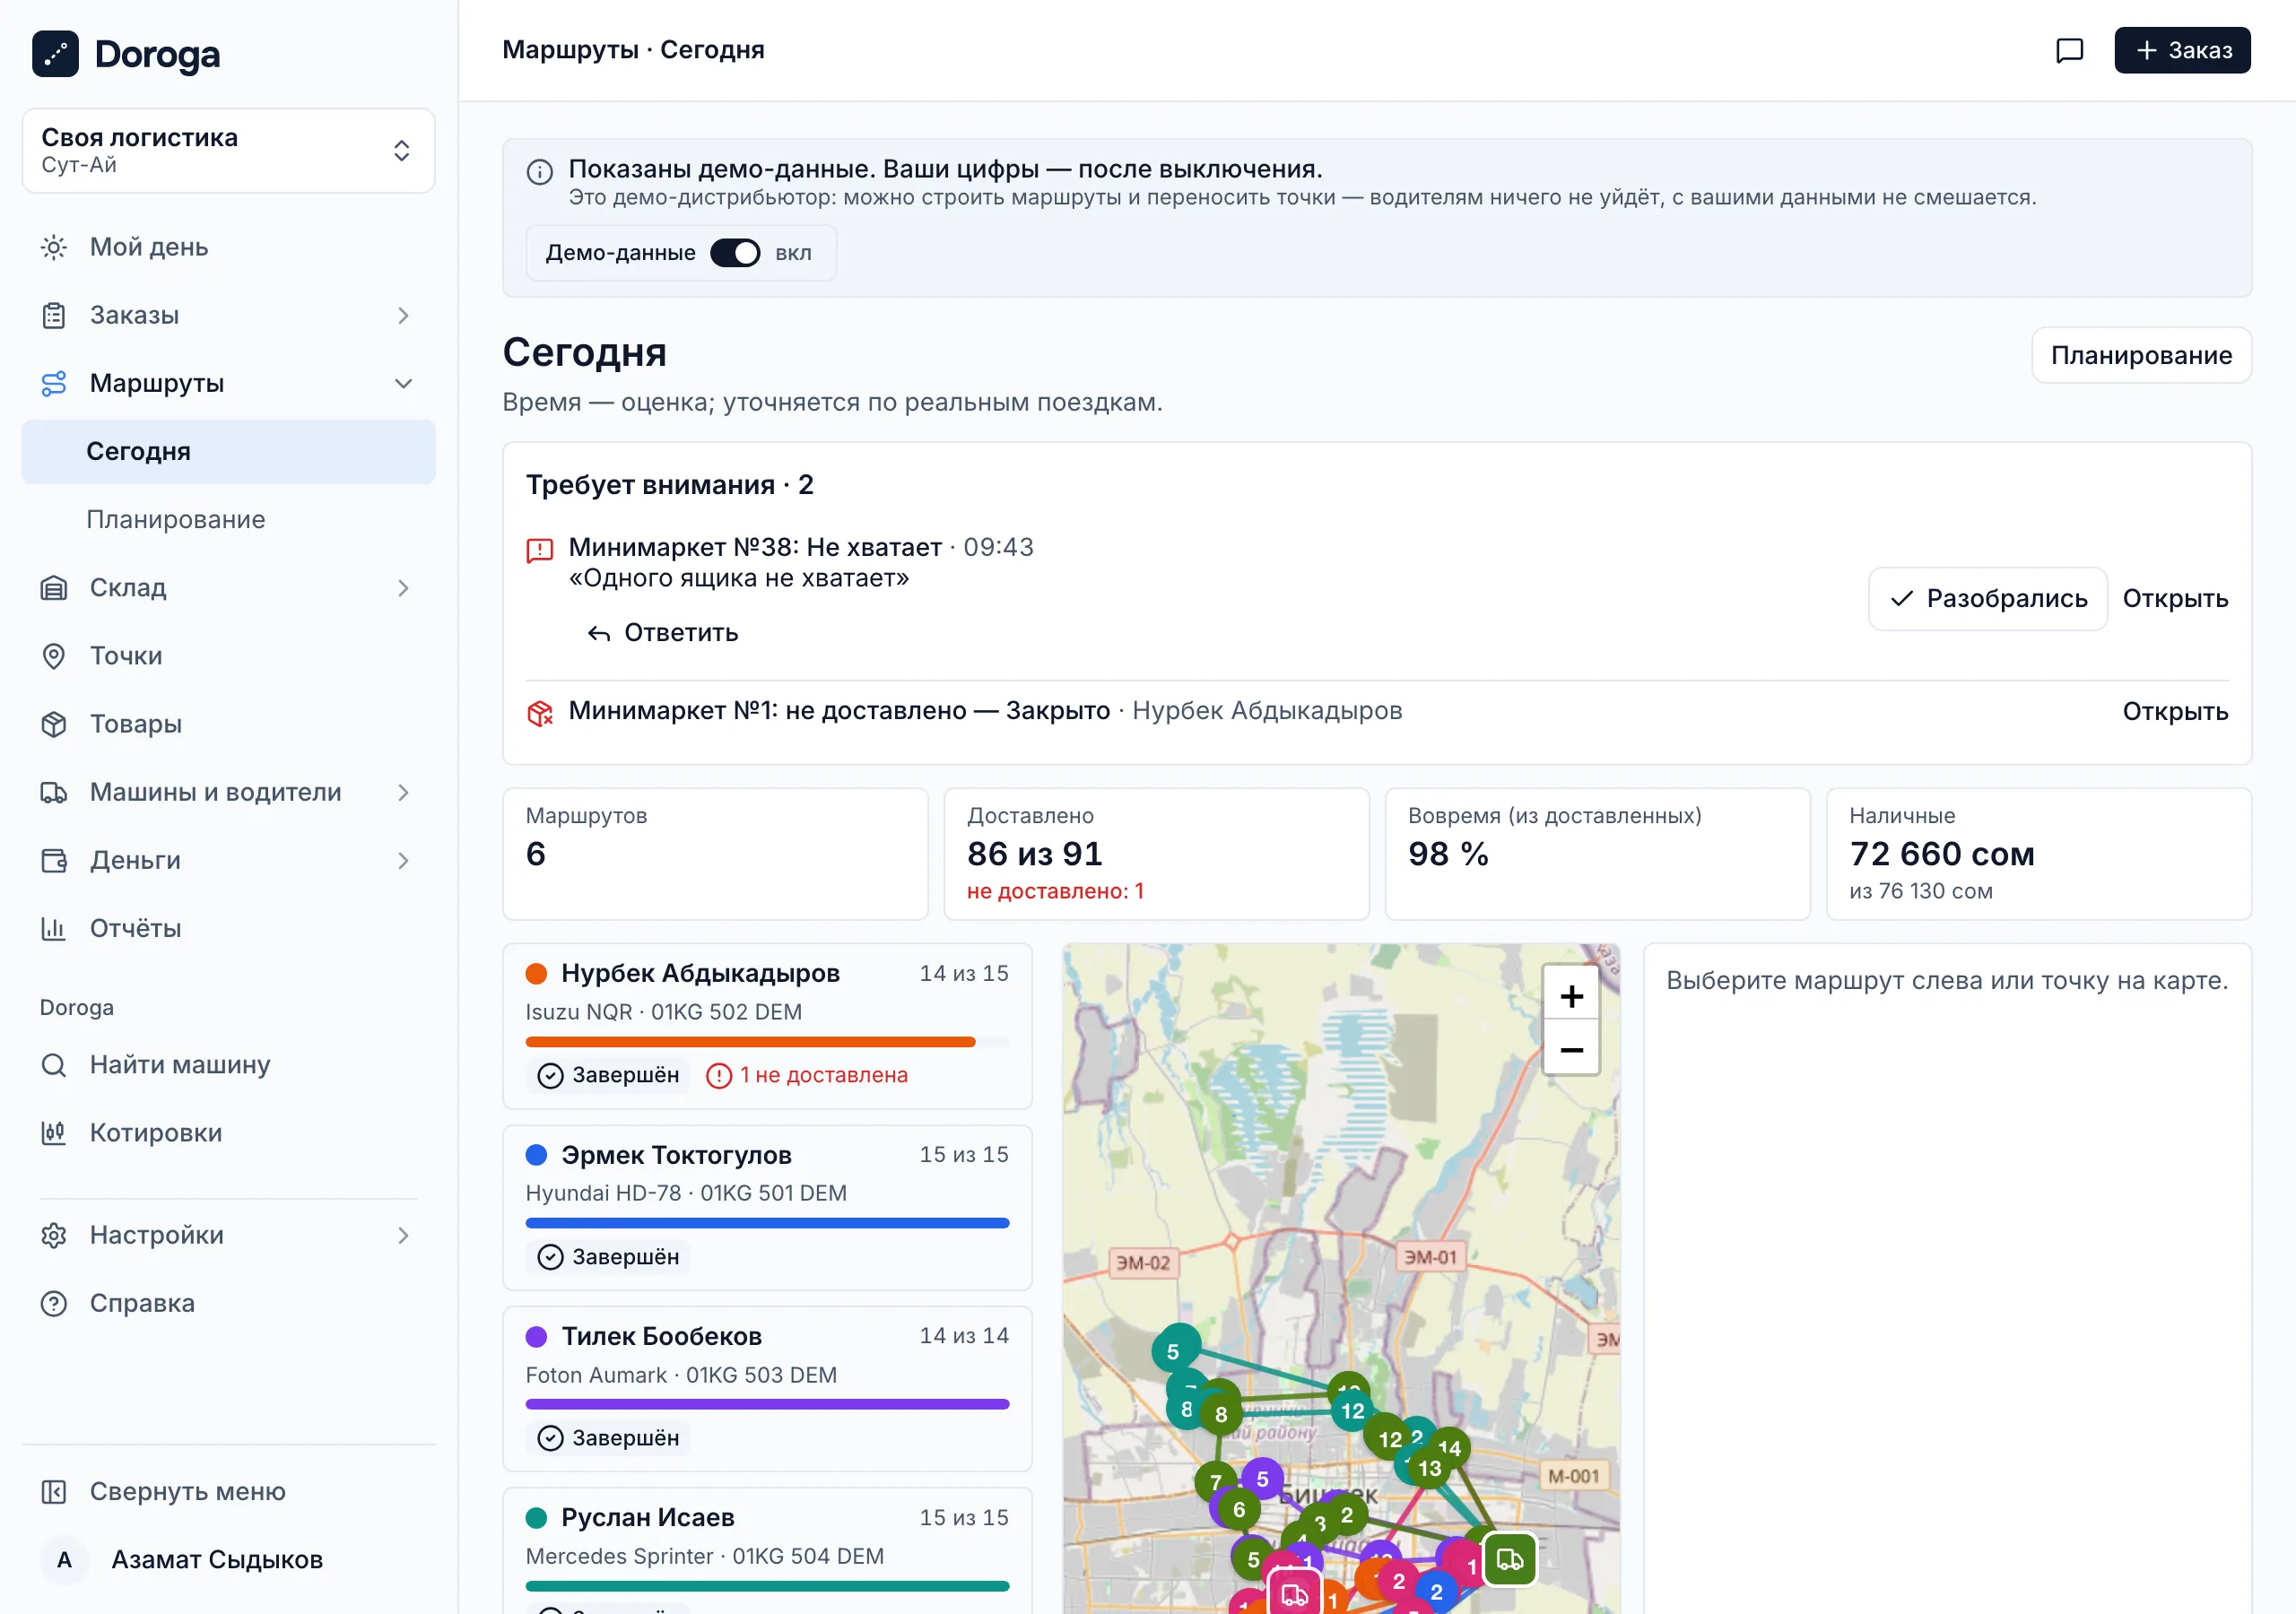This screenshot has width=2296, height=1614.
Task: Zoom in on the map
Action: click(x=1571, y=996)
